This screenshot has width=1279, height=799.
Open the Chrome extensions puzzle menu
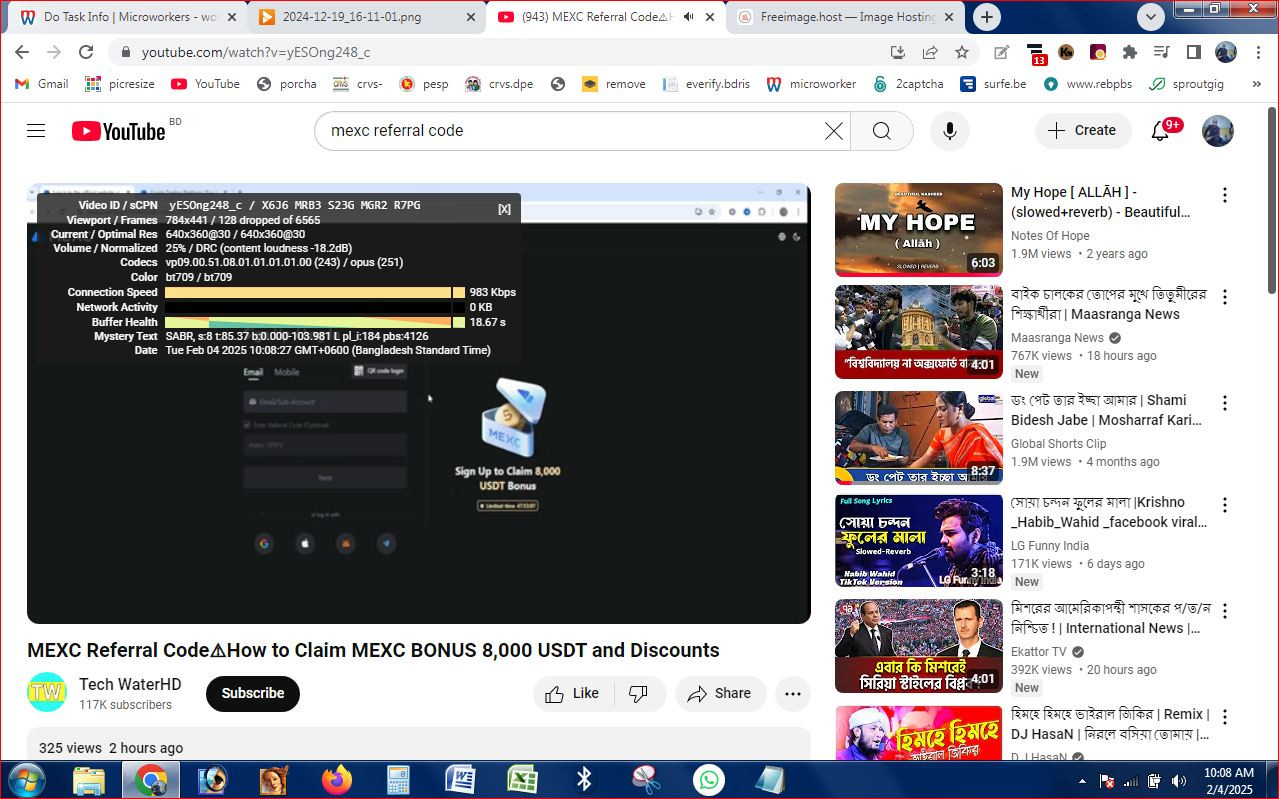pyautogui.click(x=1129, y=52)
